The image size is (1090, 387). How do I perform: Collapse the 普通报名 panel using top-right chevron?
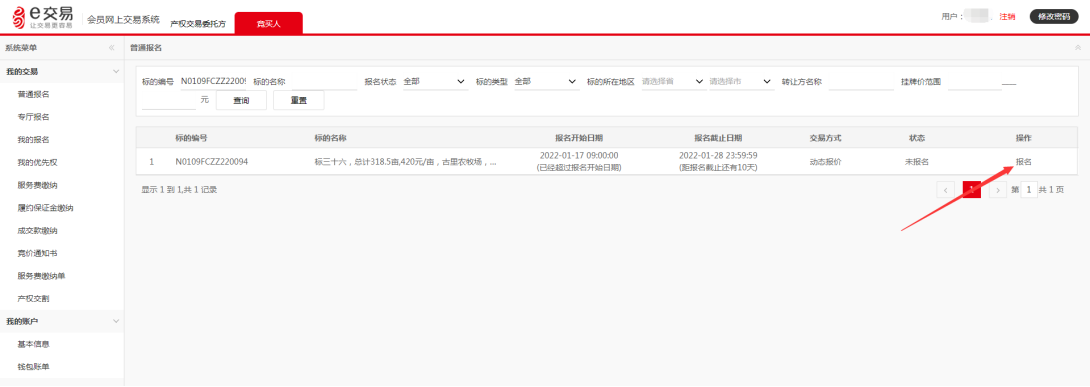[x=1077, y=48]
